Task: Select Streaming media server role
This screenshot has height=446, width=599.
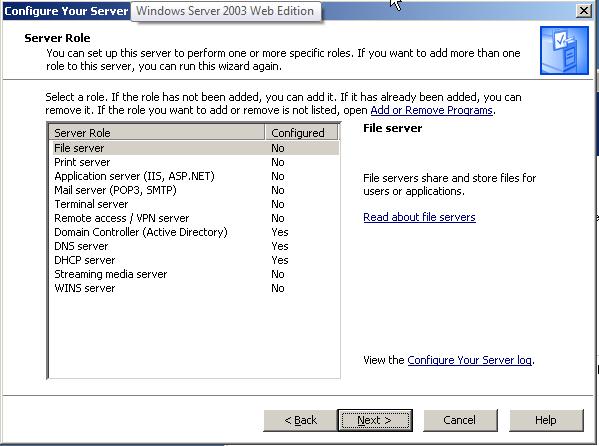Action: [x=195, y=274]
